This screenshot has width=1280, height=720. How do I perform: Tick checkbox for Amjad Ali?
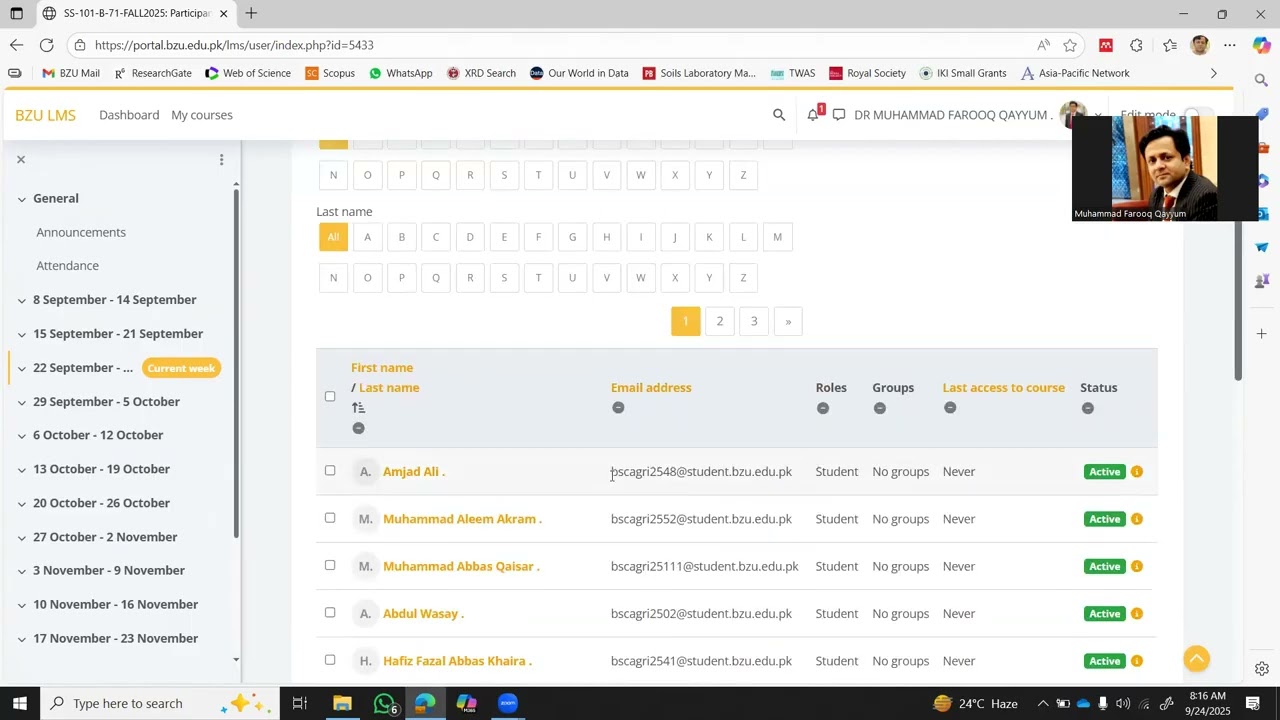coord(330,471)
